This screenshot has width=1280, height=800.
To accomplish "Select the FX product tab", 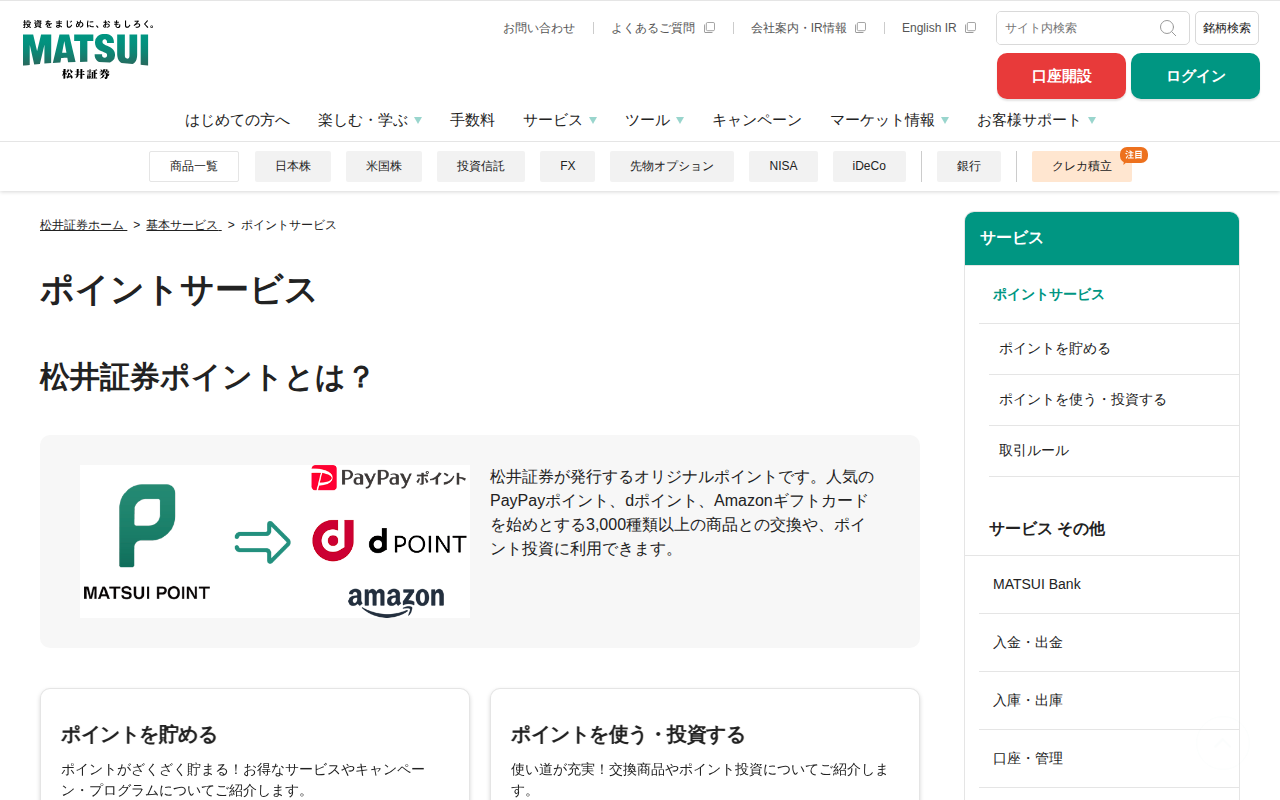I will coord(568,166).
